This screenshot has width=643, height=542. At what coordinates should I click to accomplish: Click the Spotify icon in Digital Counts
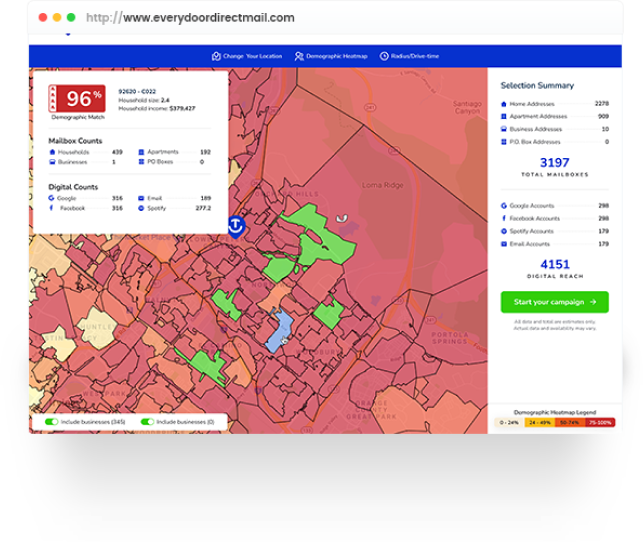[x=141, y=208]
